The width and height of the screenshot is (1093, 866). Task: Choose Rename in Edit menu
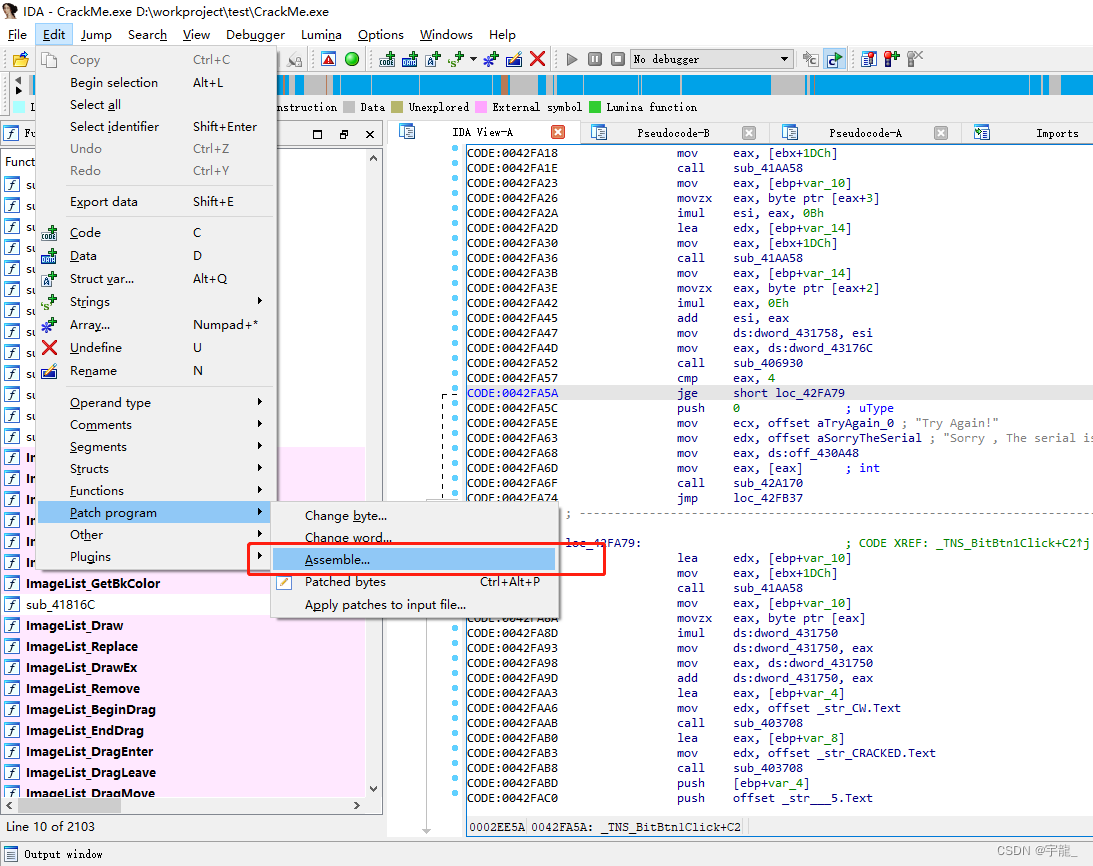click(155, 370)
